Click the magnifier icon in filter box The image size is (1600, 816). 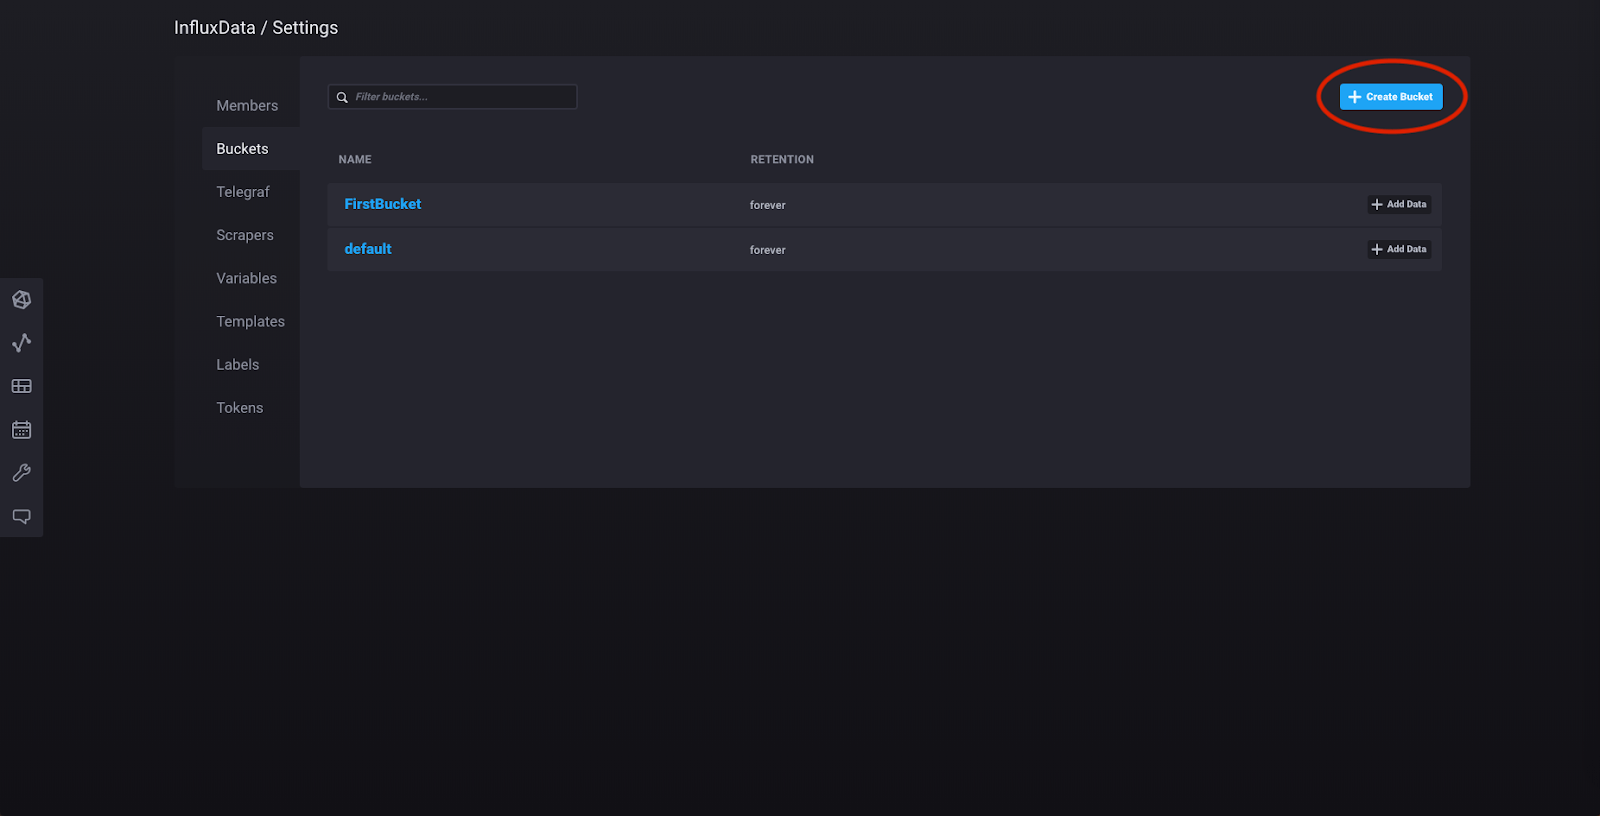tap(342, 97)
